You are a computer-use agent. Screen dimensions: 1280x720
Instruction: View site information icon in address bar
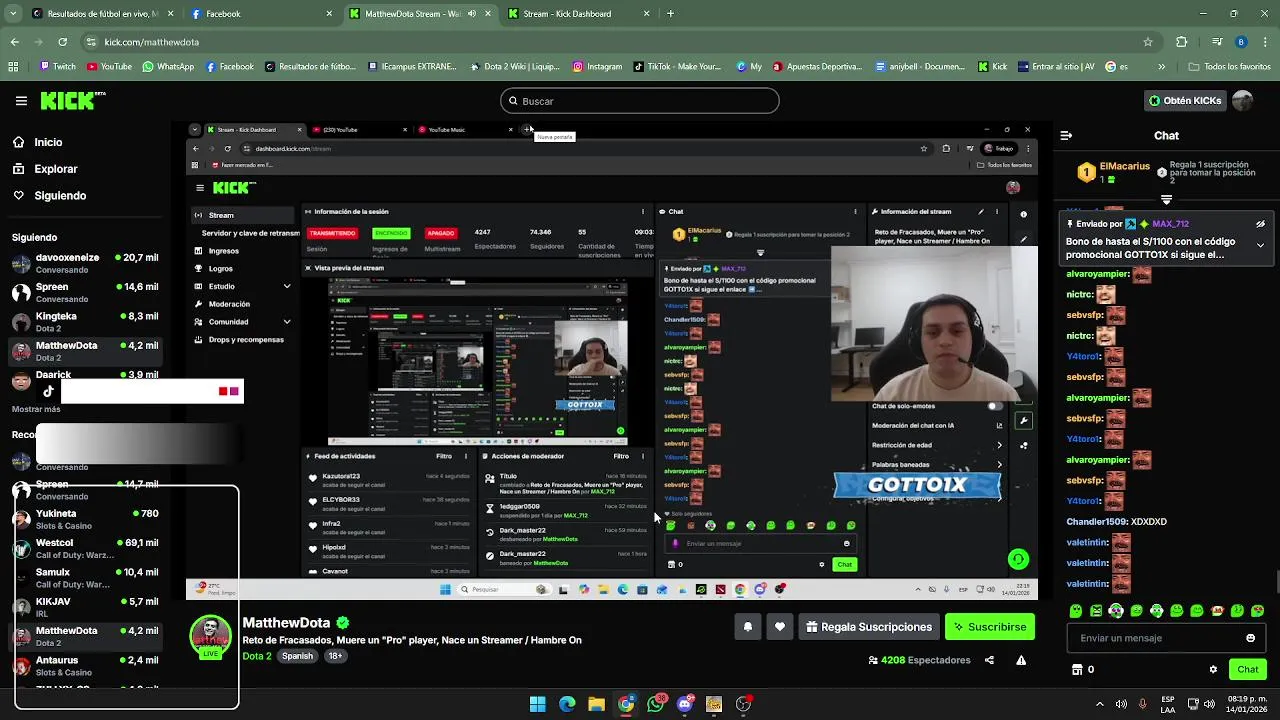click(91, 42)
